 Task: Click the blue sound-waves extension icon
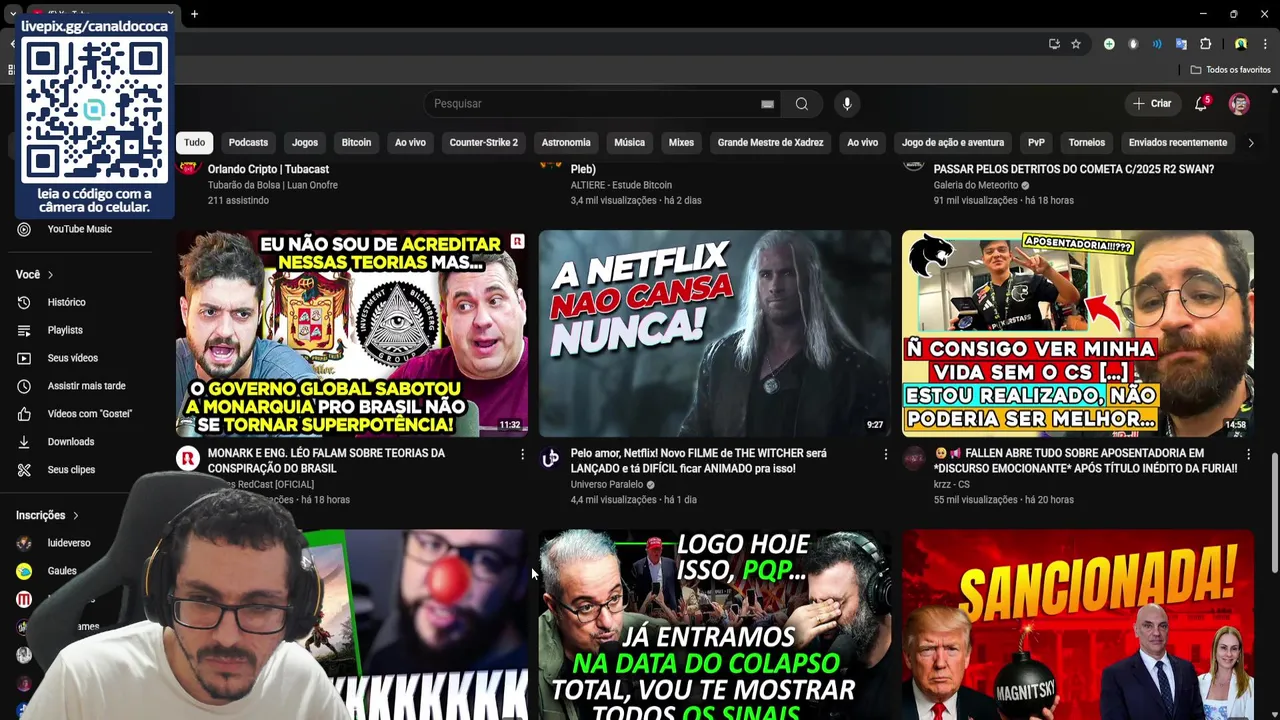coord(1157,44)
